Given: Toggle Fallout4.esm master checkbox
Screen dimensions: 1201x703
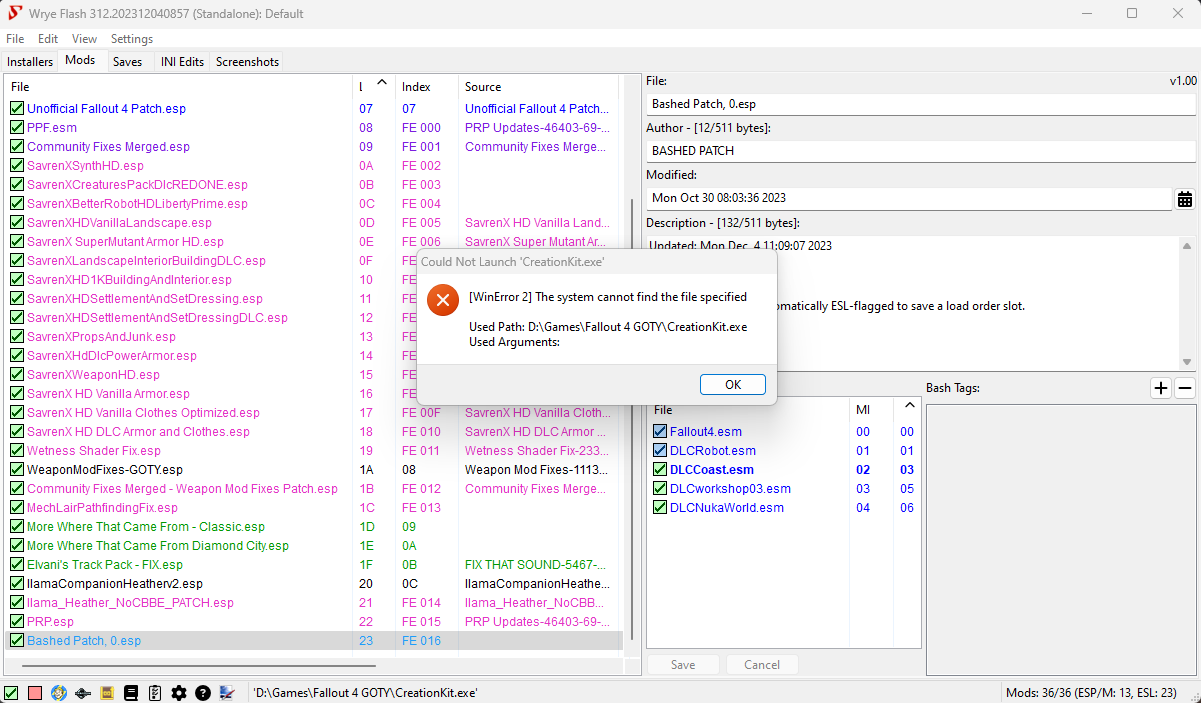Looking at the screenshot, I should point(660,432).
